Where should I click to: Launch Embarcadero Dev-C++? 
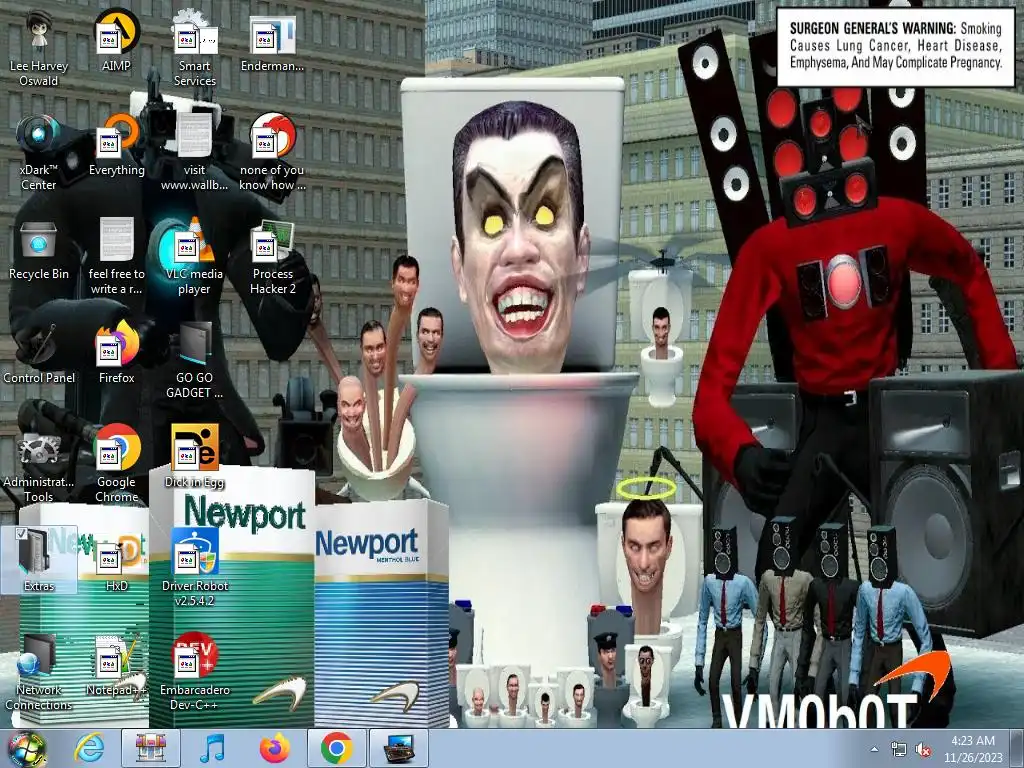pyautogui.click(x=195, y=671)
